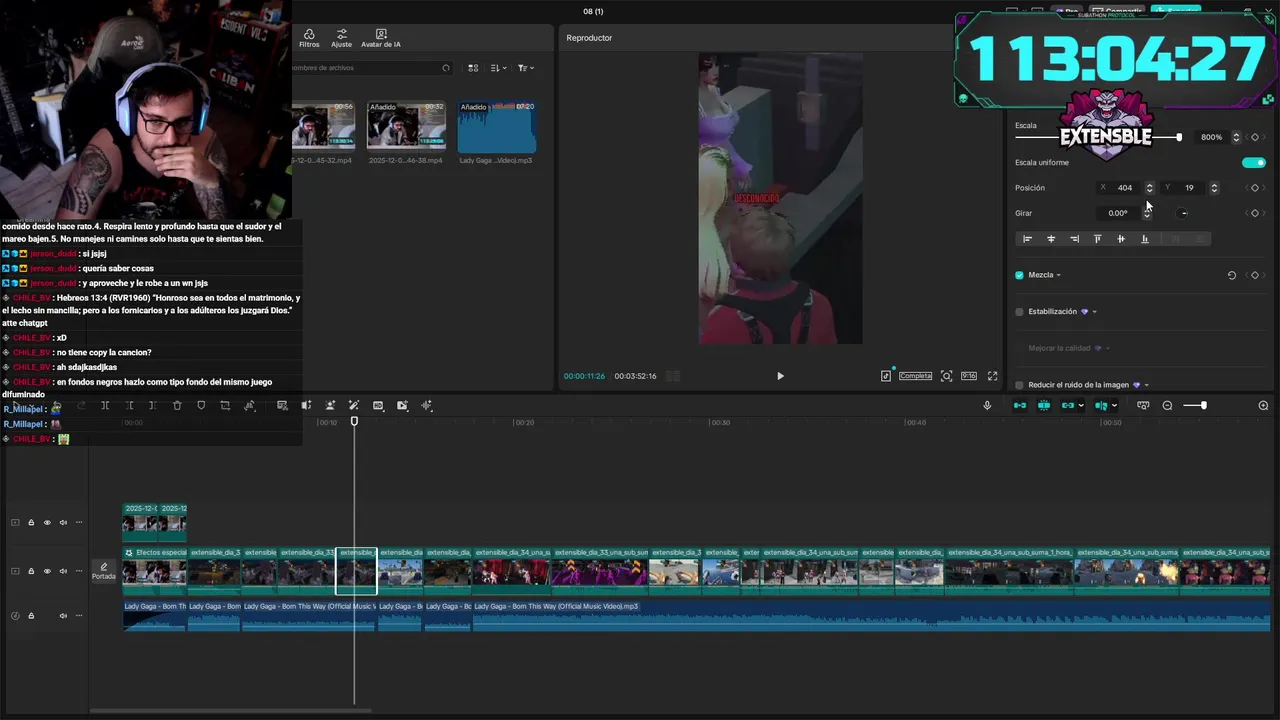Click the split clip tool
The height and width of the screenshot is (720, 1280).
click(105, 405)
